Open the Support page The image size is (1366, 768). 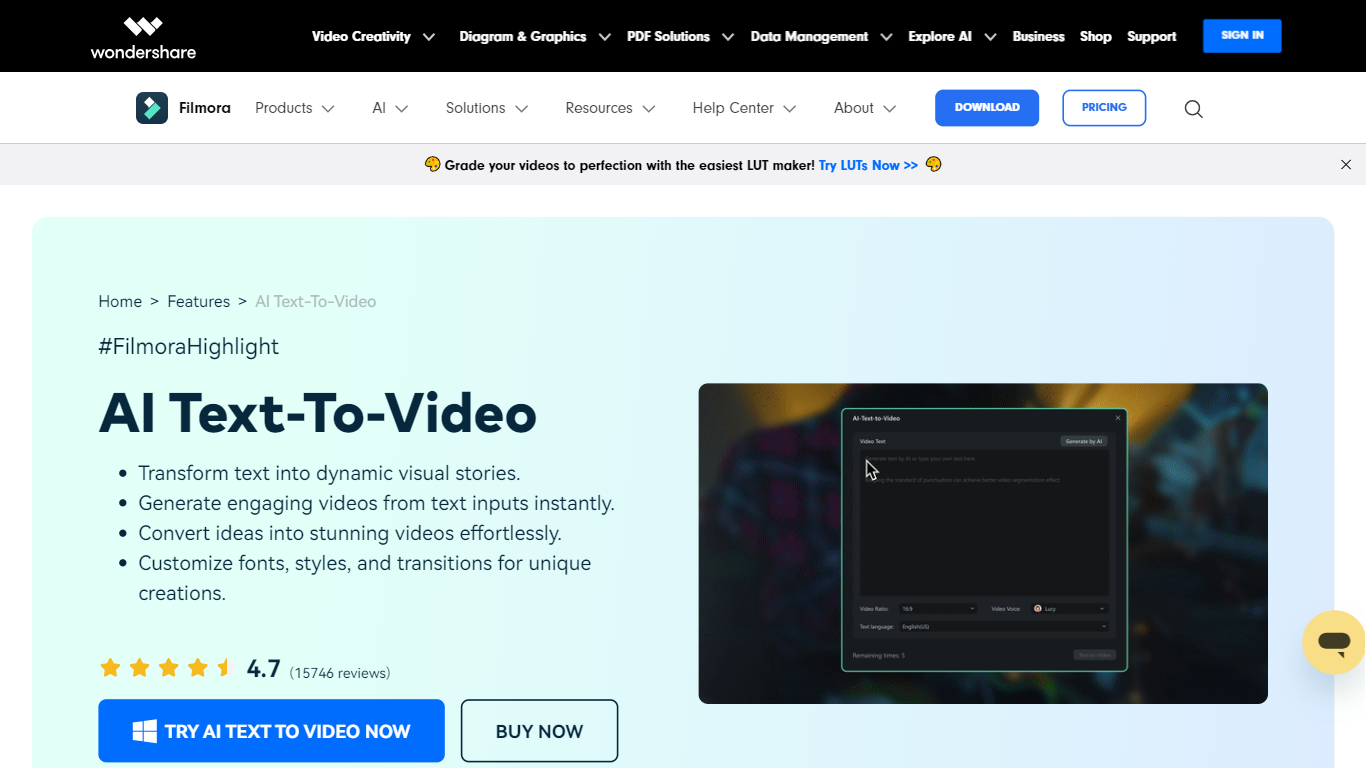pos(1152,36)
